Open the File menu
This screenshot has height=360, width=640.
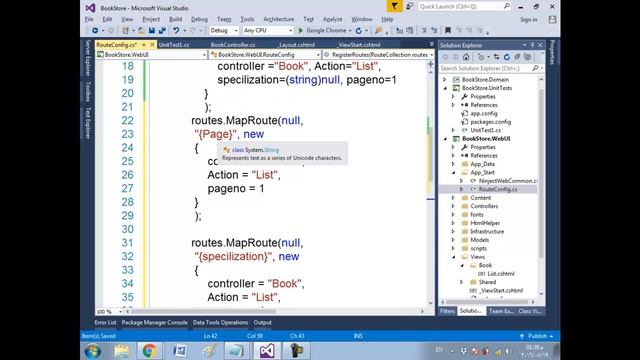(89, 19)
